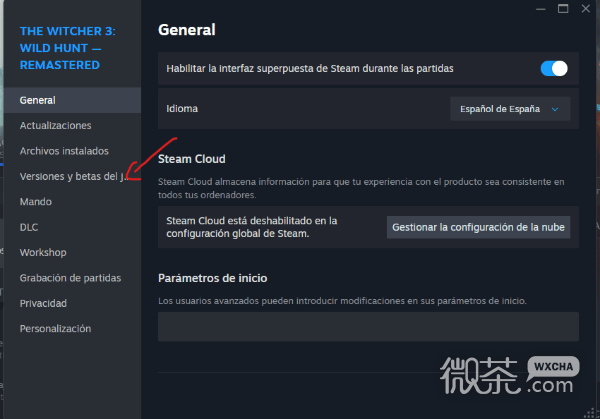Image resolution: width=600 pixels, height=419 pixels.
Task: Click The Witcher 3 game title link
Action: tap(68, 48)
